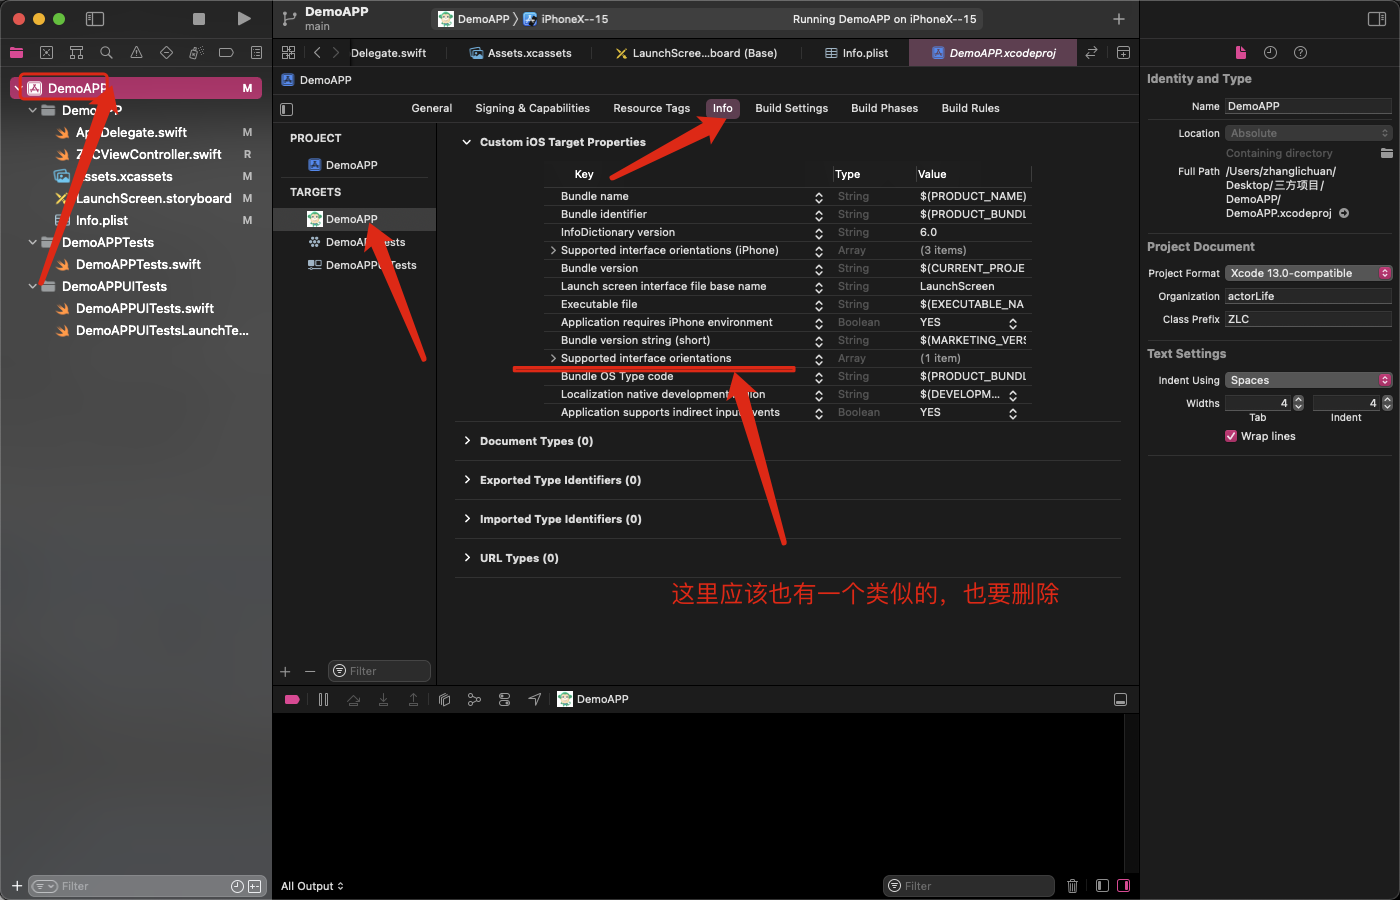1400x900 pixels.
Task: Expand Document Types (0) section
Action: [x=466, y=441]
